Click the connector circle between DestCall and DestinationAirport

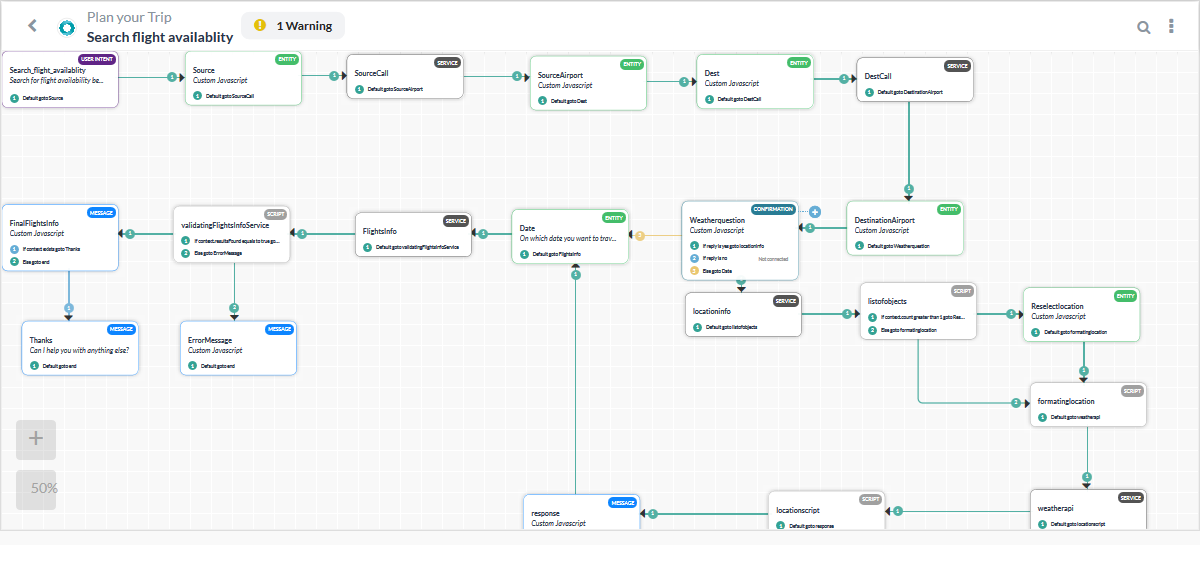(906, 188)
